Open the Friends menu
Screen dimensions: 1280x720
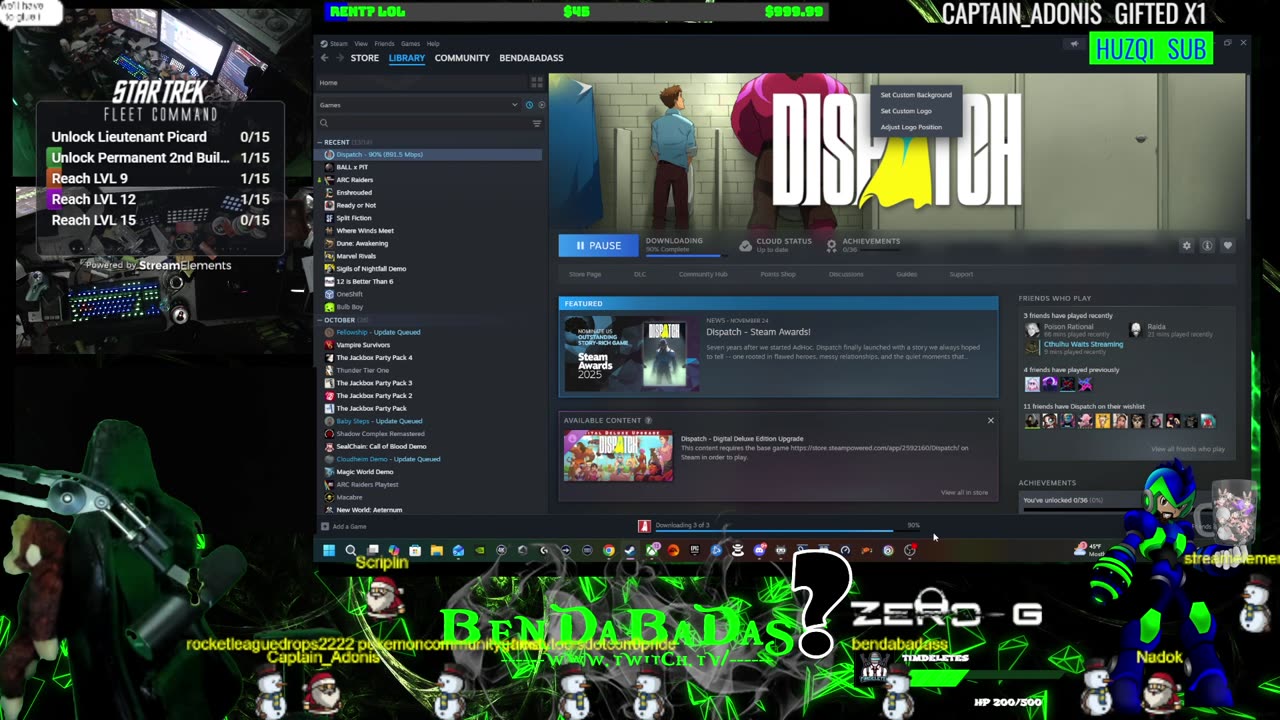point(384,44)
